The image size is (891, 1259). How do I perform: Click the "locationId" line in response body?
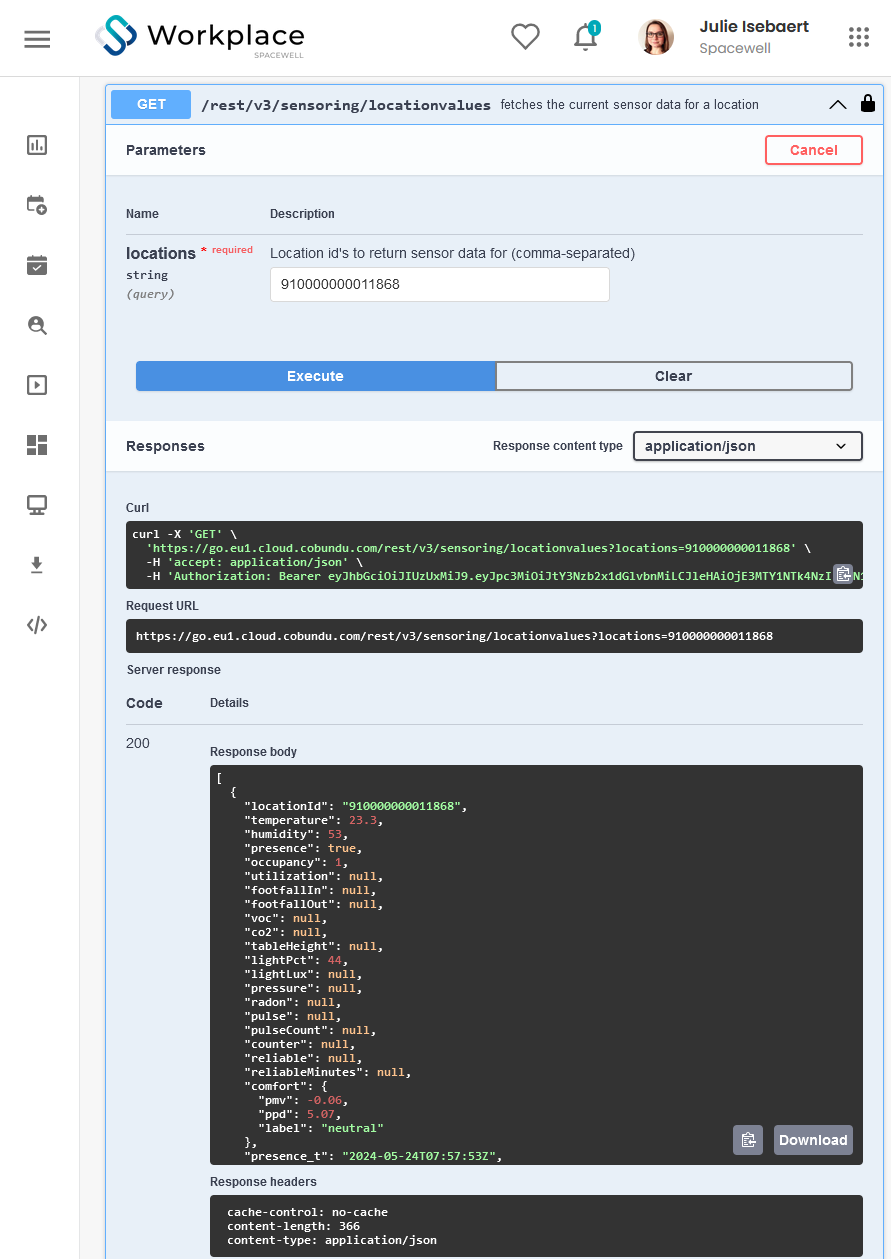356,806
